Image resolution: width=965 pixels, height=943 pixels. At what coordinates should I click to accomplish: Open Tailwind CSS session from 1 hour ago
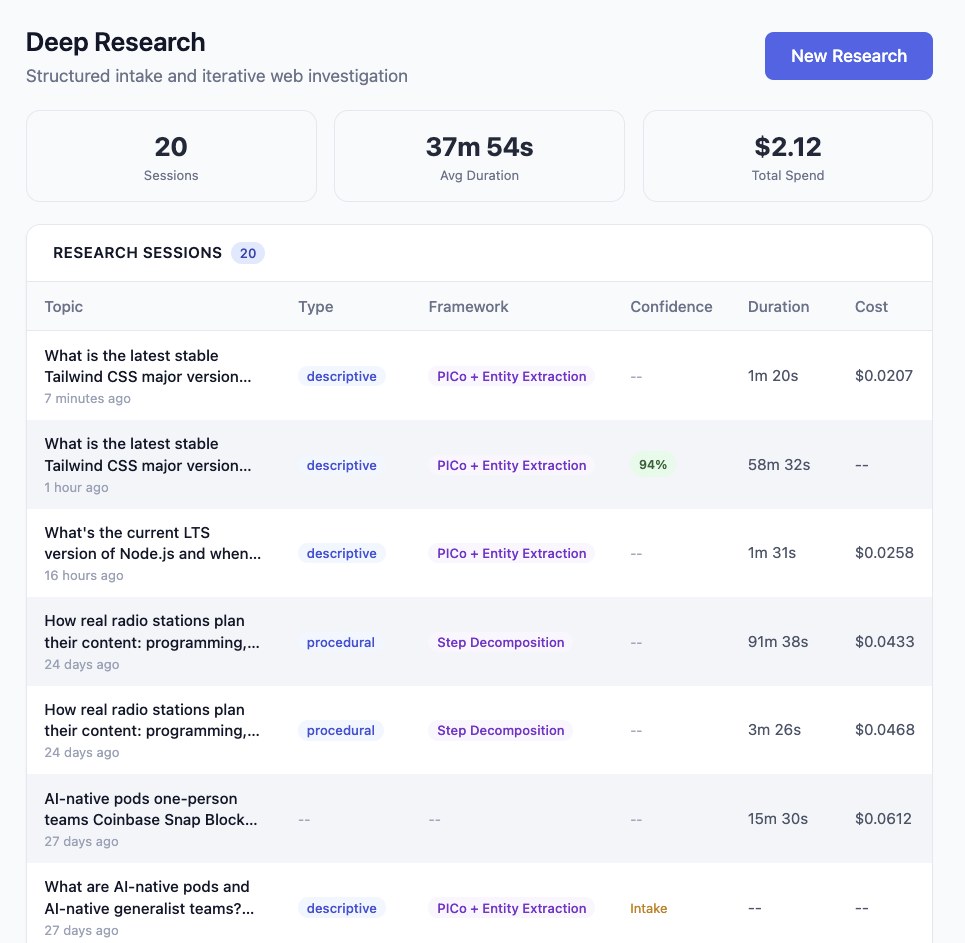pyautogui.click(x=479, y=465)
